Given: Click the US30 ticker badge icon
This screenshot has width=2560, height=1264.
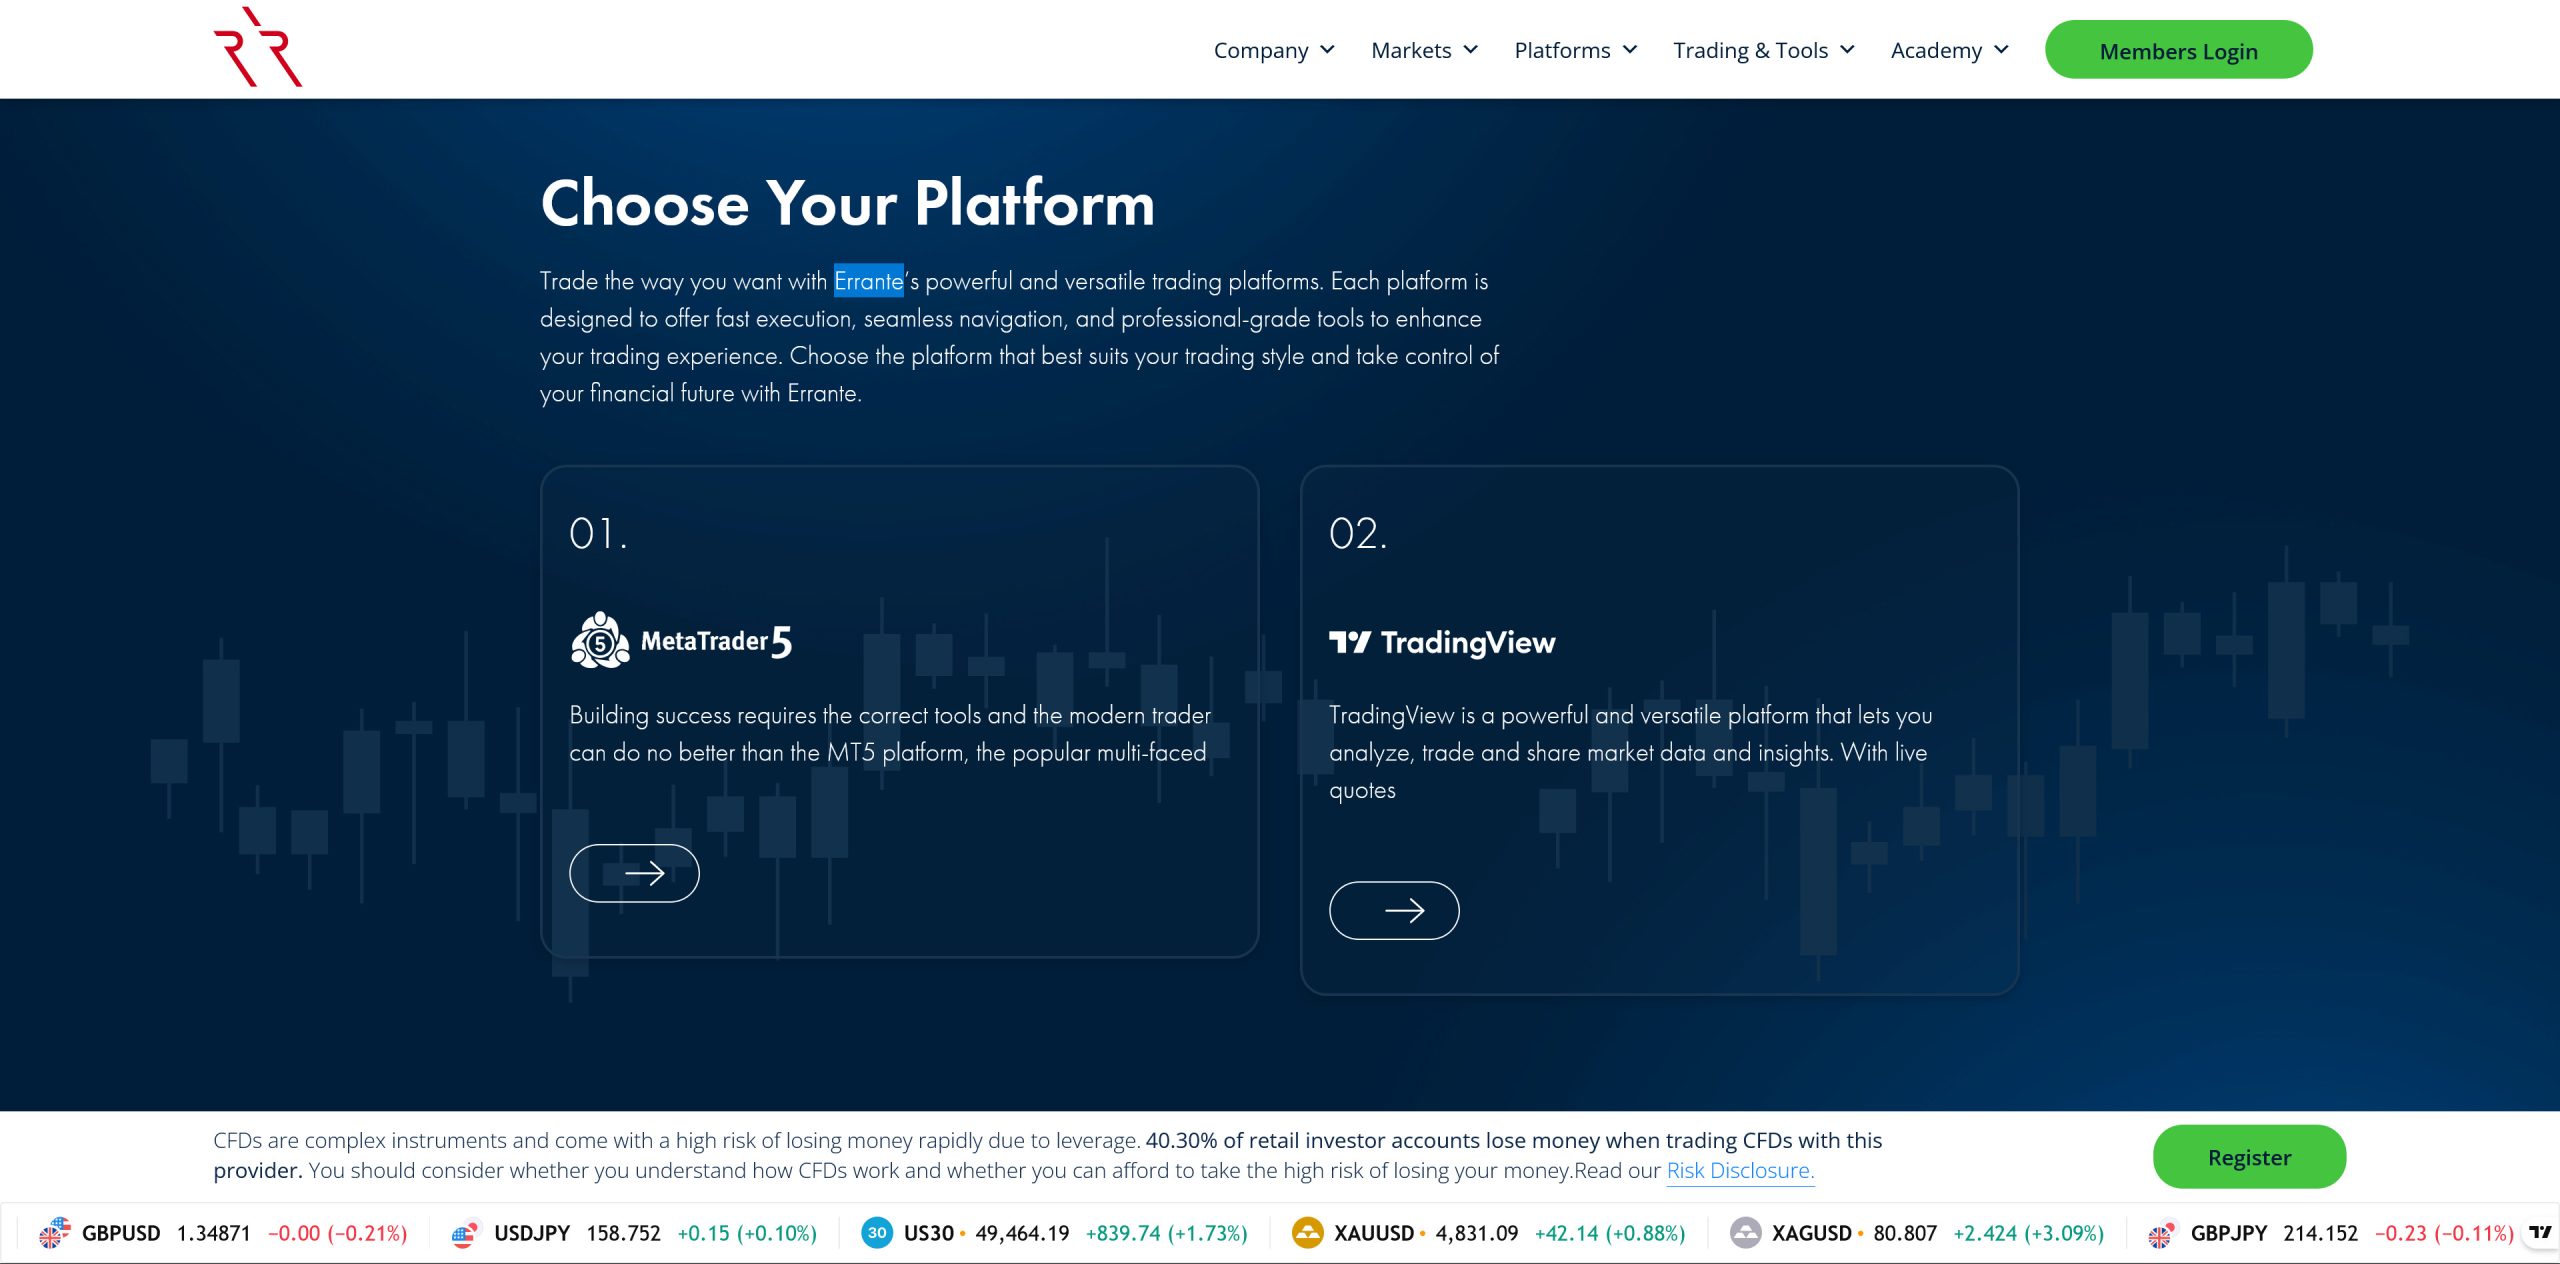Looking at the screenshot, I should [x=876, y=1233].
